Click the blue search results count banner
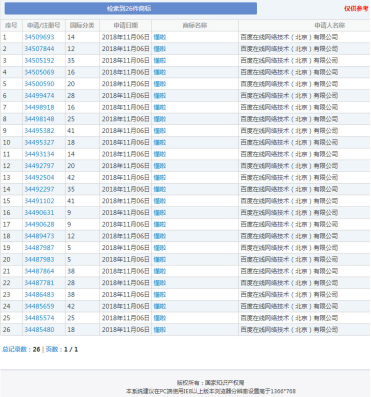The width and height of the screenshot is (371, 397). pos(131,8)
